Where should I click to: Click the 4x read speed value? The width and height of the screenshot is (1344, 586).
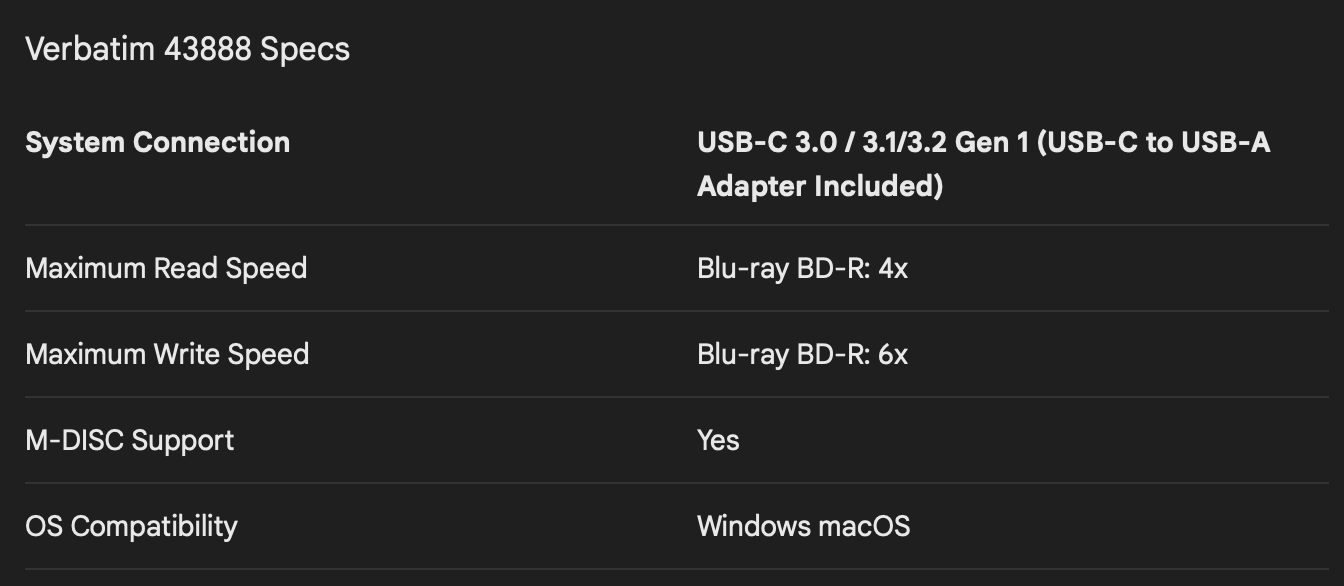893,268
